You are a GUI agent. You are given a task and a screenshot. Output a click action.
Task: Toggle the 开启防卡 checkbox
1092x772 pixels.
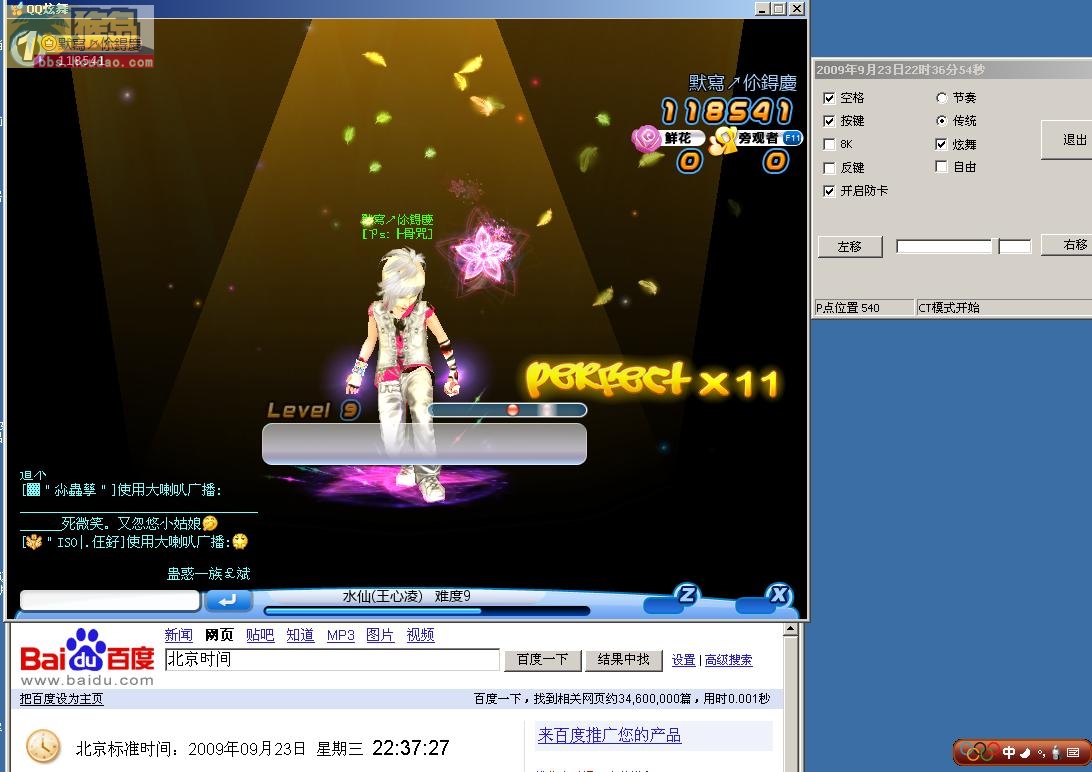tap(829, 191)
